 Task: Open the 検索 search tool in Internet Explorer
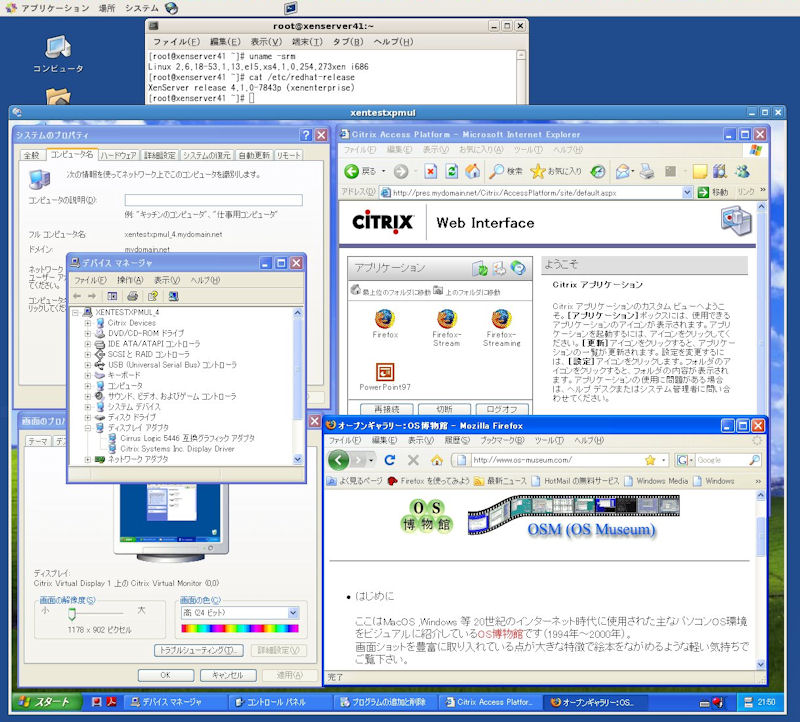[x=506, y=171]
